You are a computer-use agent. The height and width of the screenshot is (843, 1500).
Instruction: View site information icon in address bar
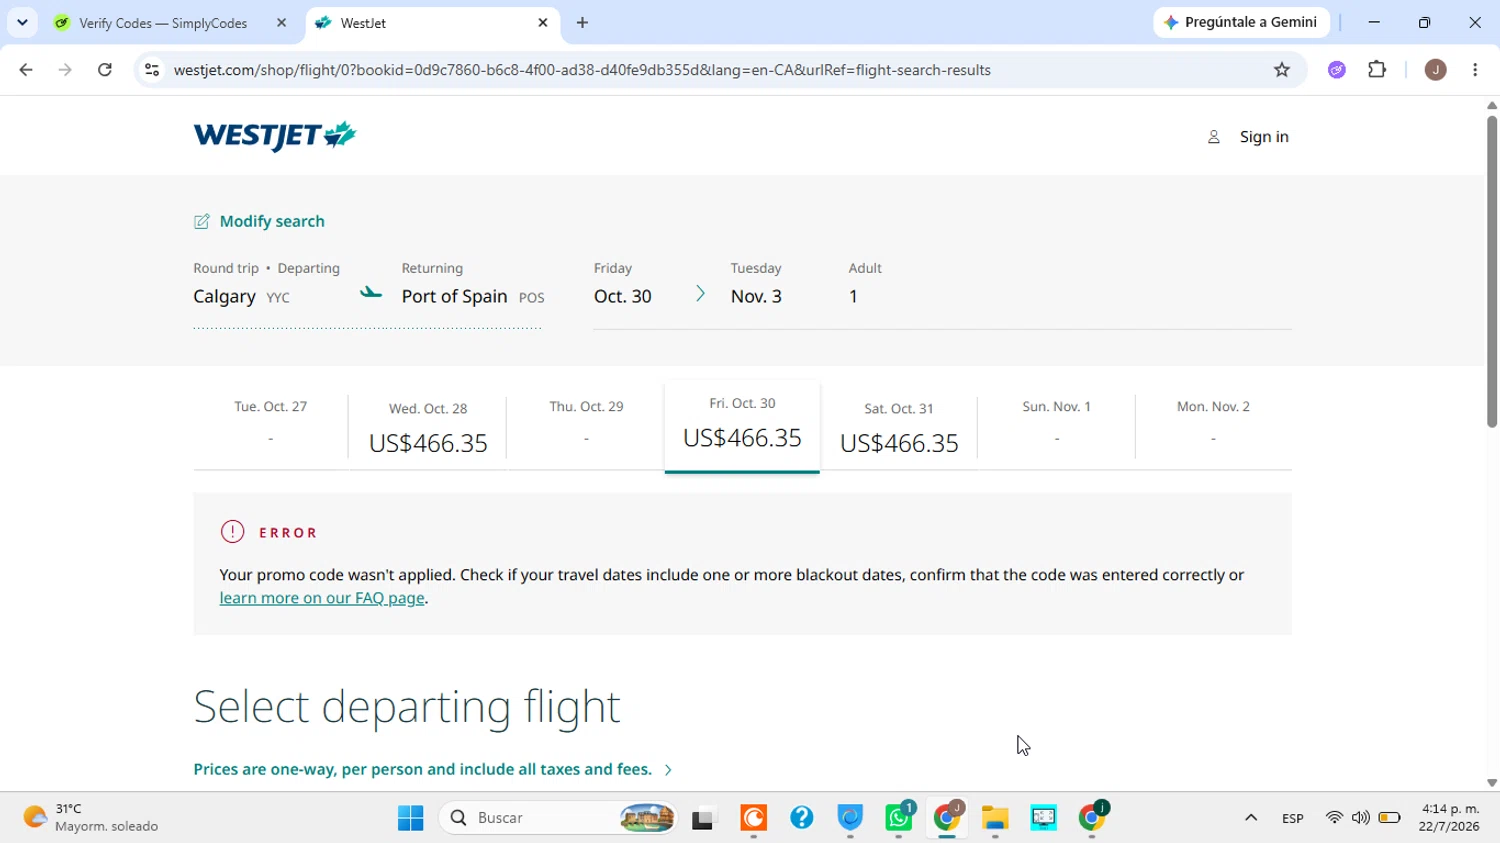(x=151, y=69)
